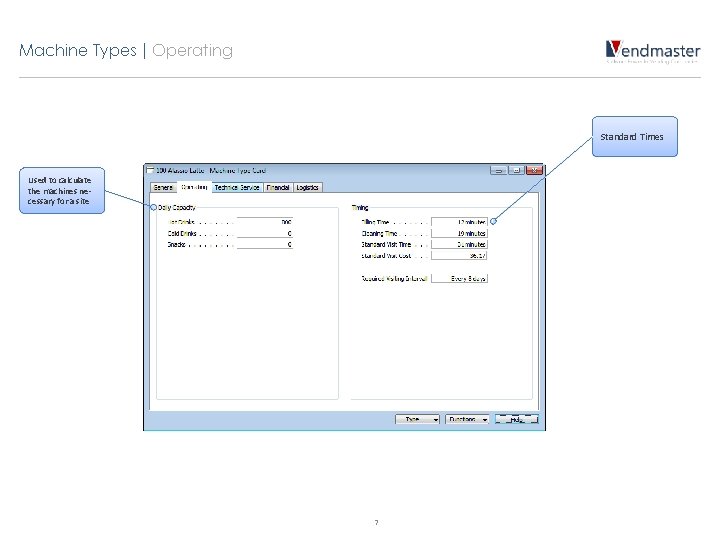This screenshot has height=540, width=720.
Task: Close the Machine Type Card window
Action: [534, 170]
